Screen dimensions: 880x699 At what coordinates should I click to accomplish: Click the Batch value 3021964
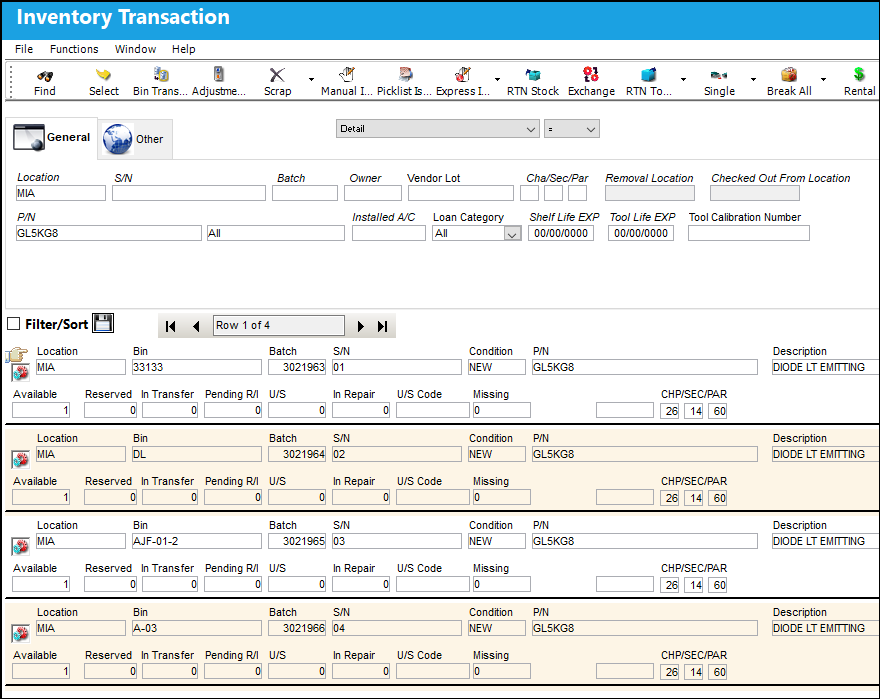click(x=297, y=454)
